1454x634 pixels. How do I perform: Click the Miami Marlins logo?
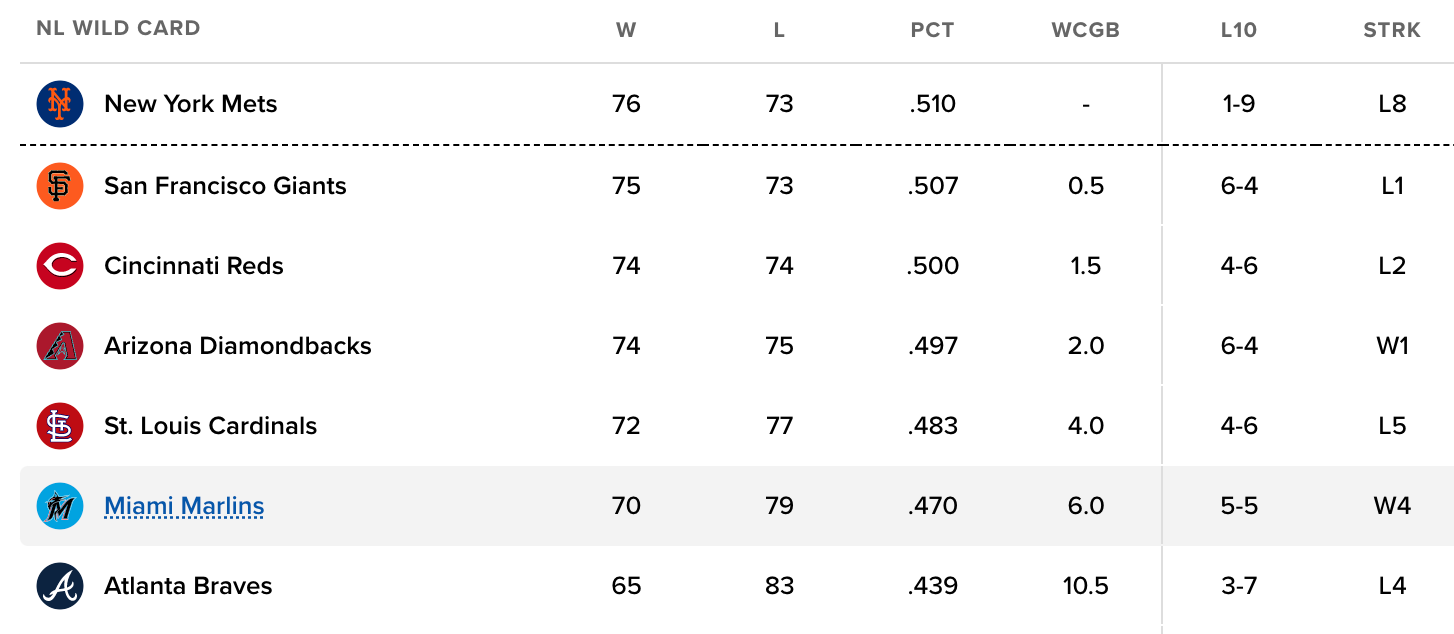click(x=59, y=506)
